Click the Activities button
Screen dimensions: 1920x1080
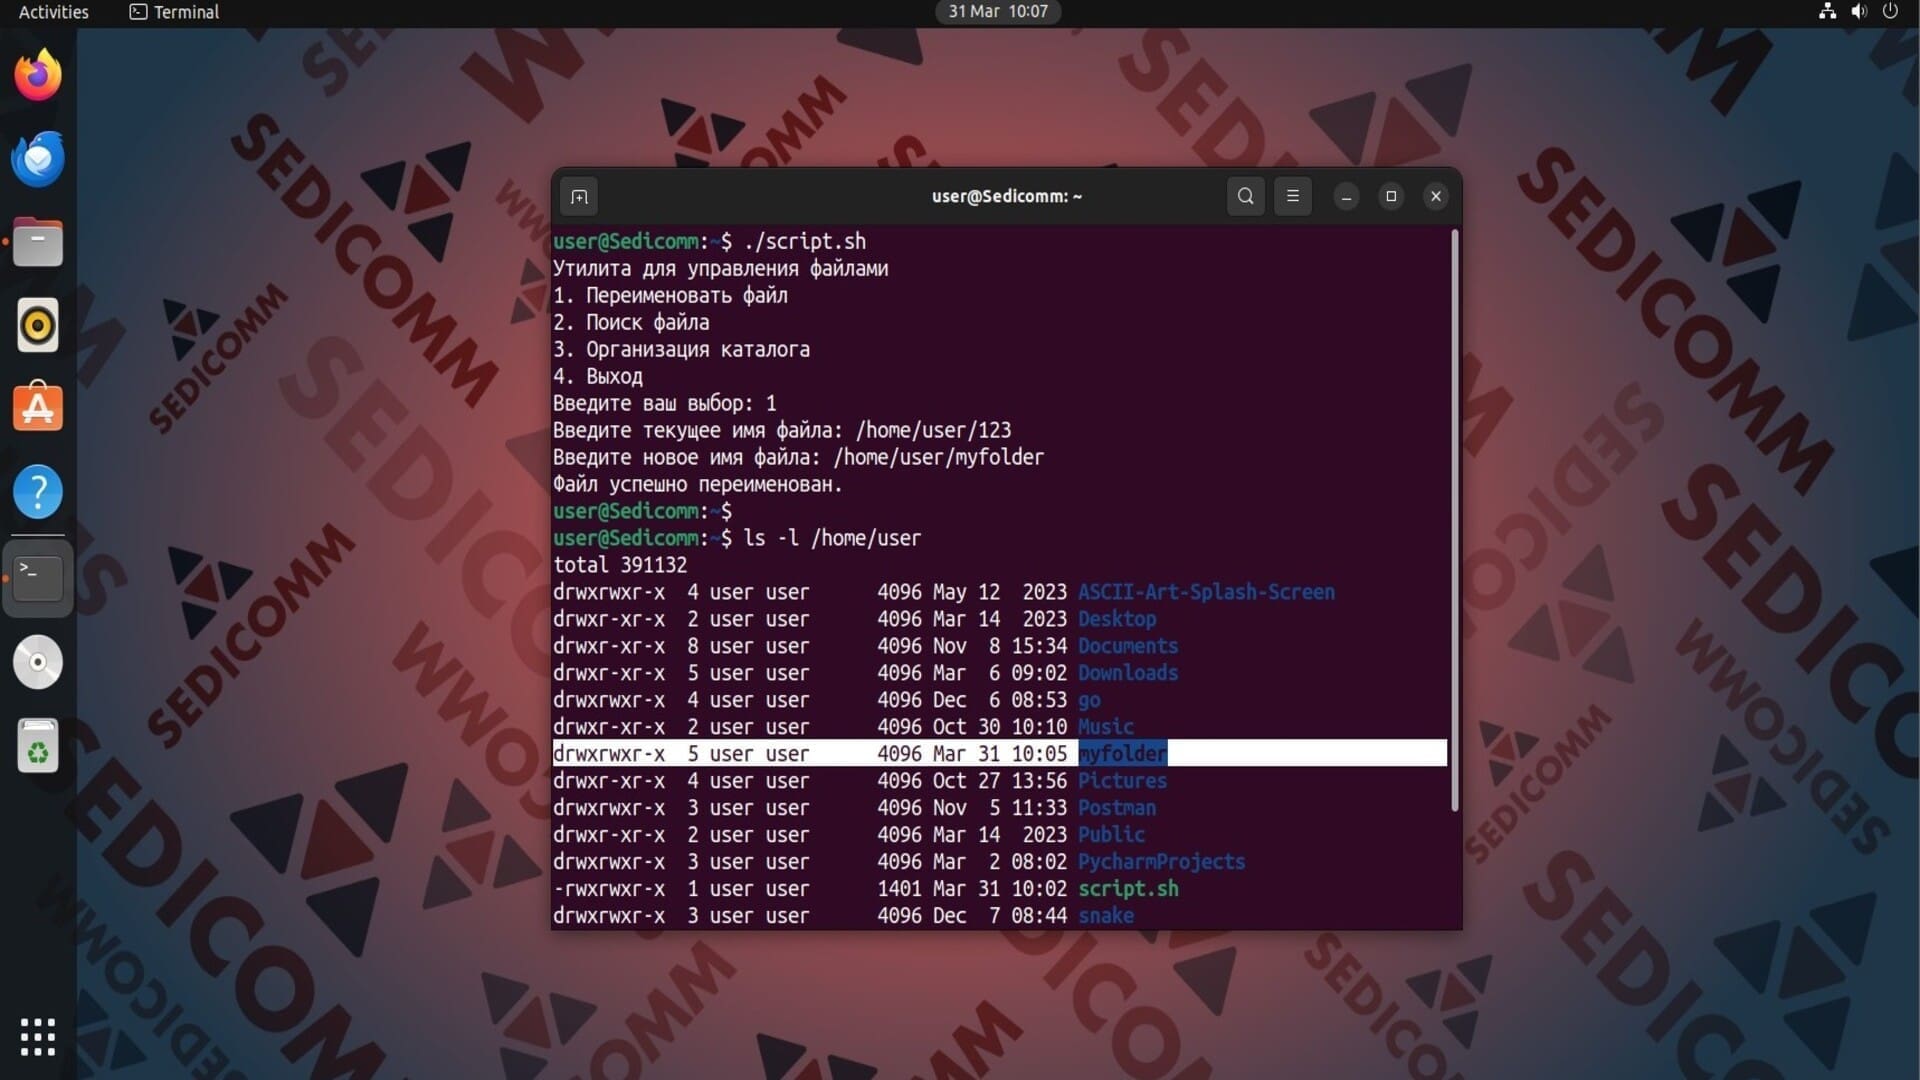coord(54,12)
